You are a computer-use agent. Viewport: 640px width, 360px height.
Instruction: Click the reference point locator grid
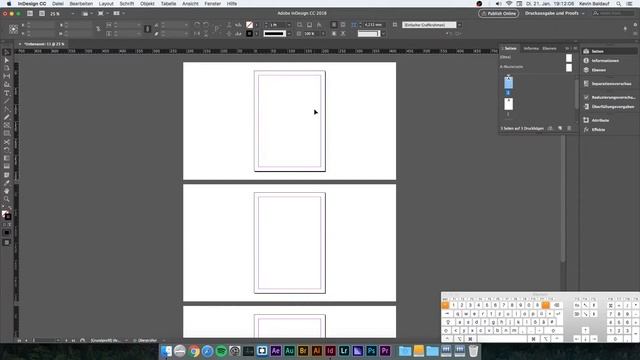click(13, 29)
